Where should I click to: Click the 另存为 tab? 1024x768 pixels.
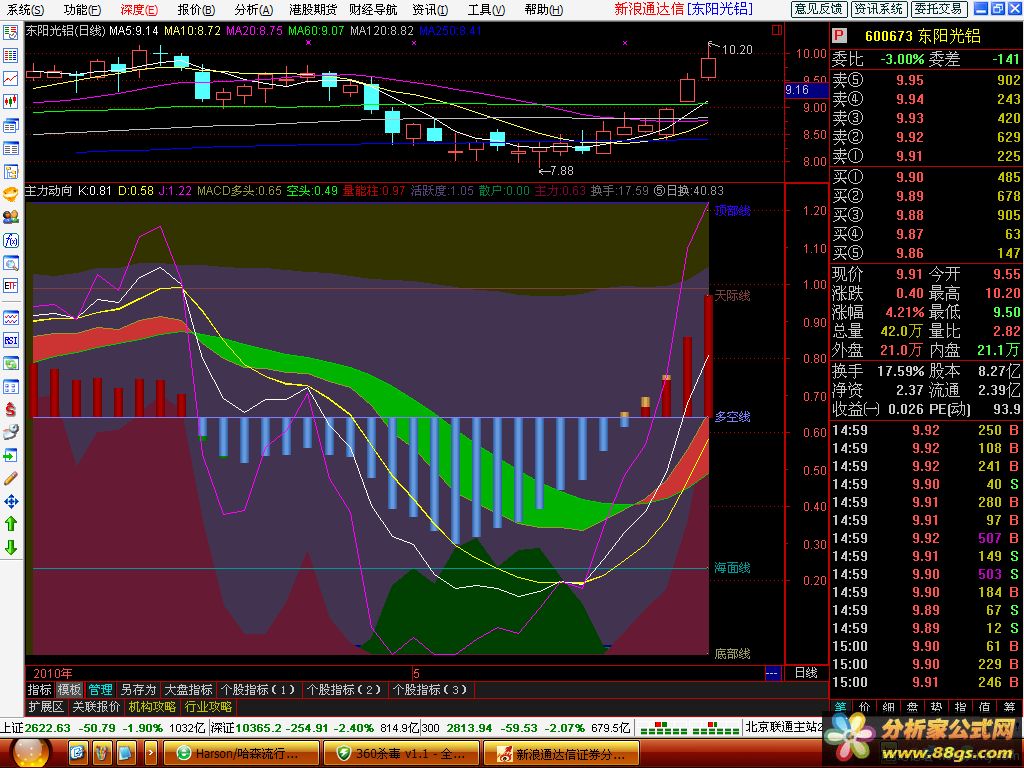click(138, 690)
